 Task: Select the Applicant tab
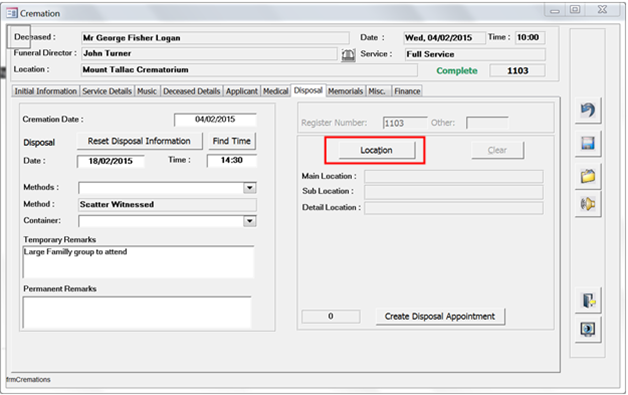tap(242, 91)
